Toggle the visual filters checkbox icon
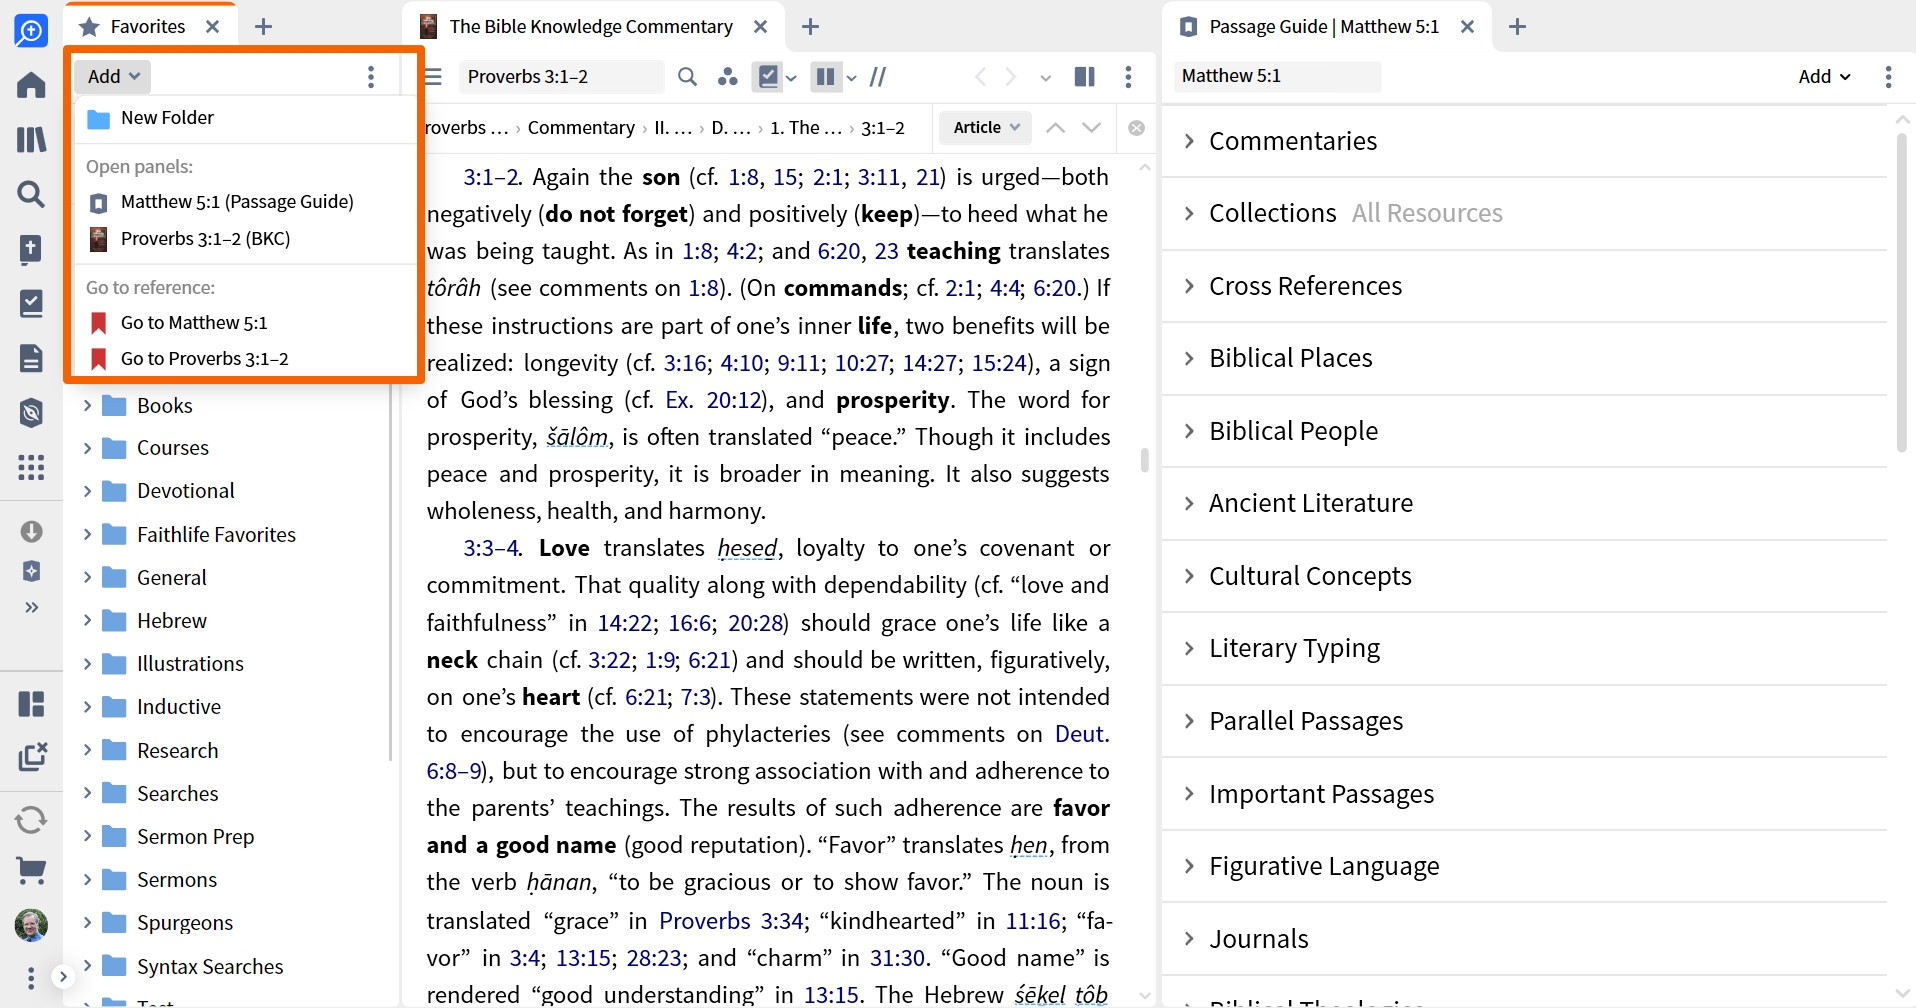Screen dimensions: 1916x1008 [768, 77]
